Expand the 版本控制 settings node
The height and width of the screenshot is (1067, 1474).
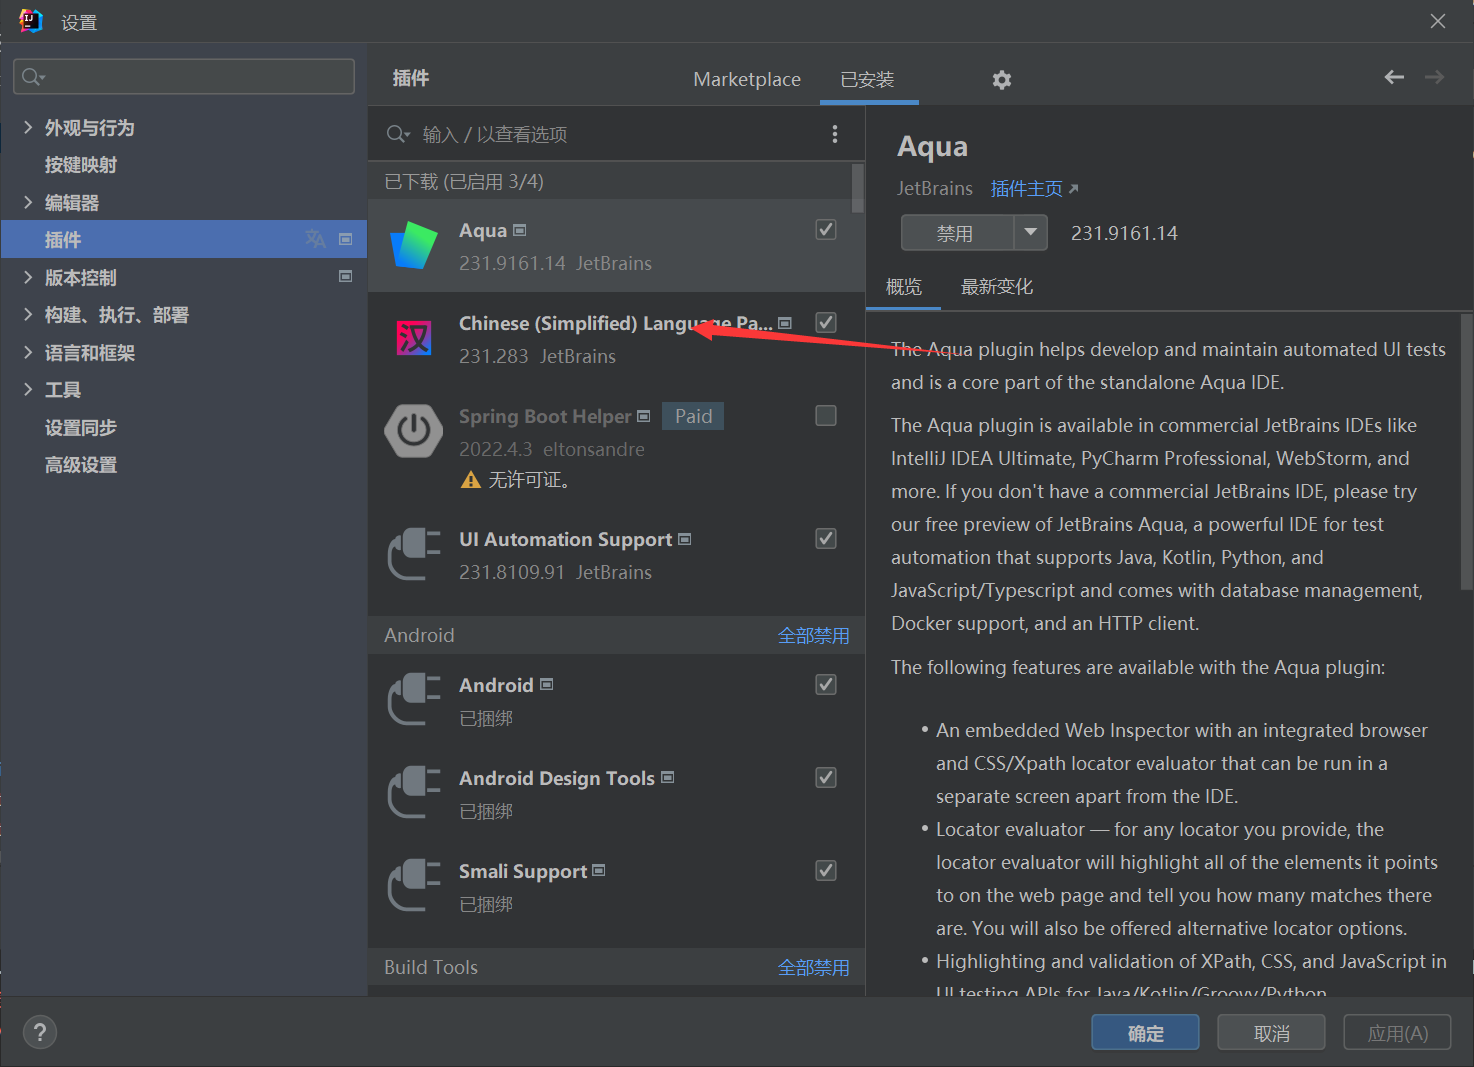pyautogui.click(x=28, y=277)
